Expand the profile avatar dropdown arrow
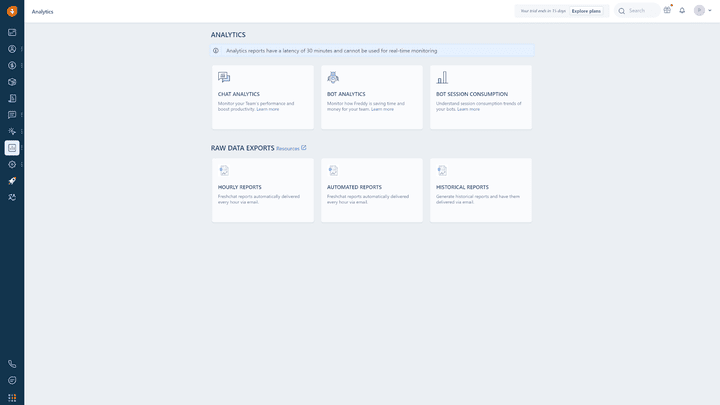The width and height of the screenshot is (720, 405). [x=709, y=11]
